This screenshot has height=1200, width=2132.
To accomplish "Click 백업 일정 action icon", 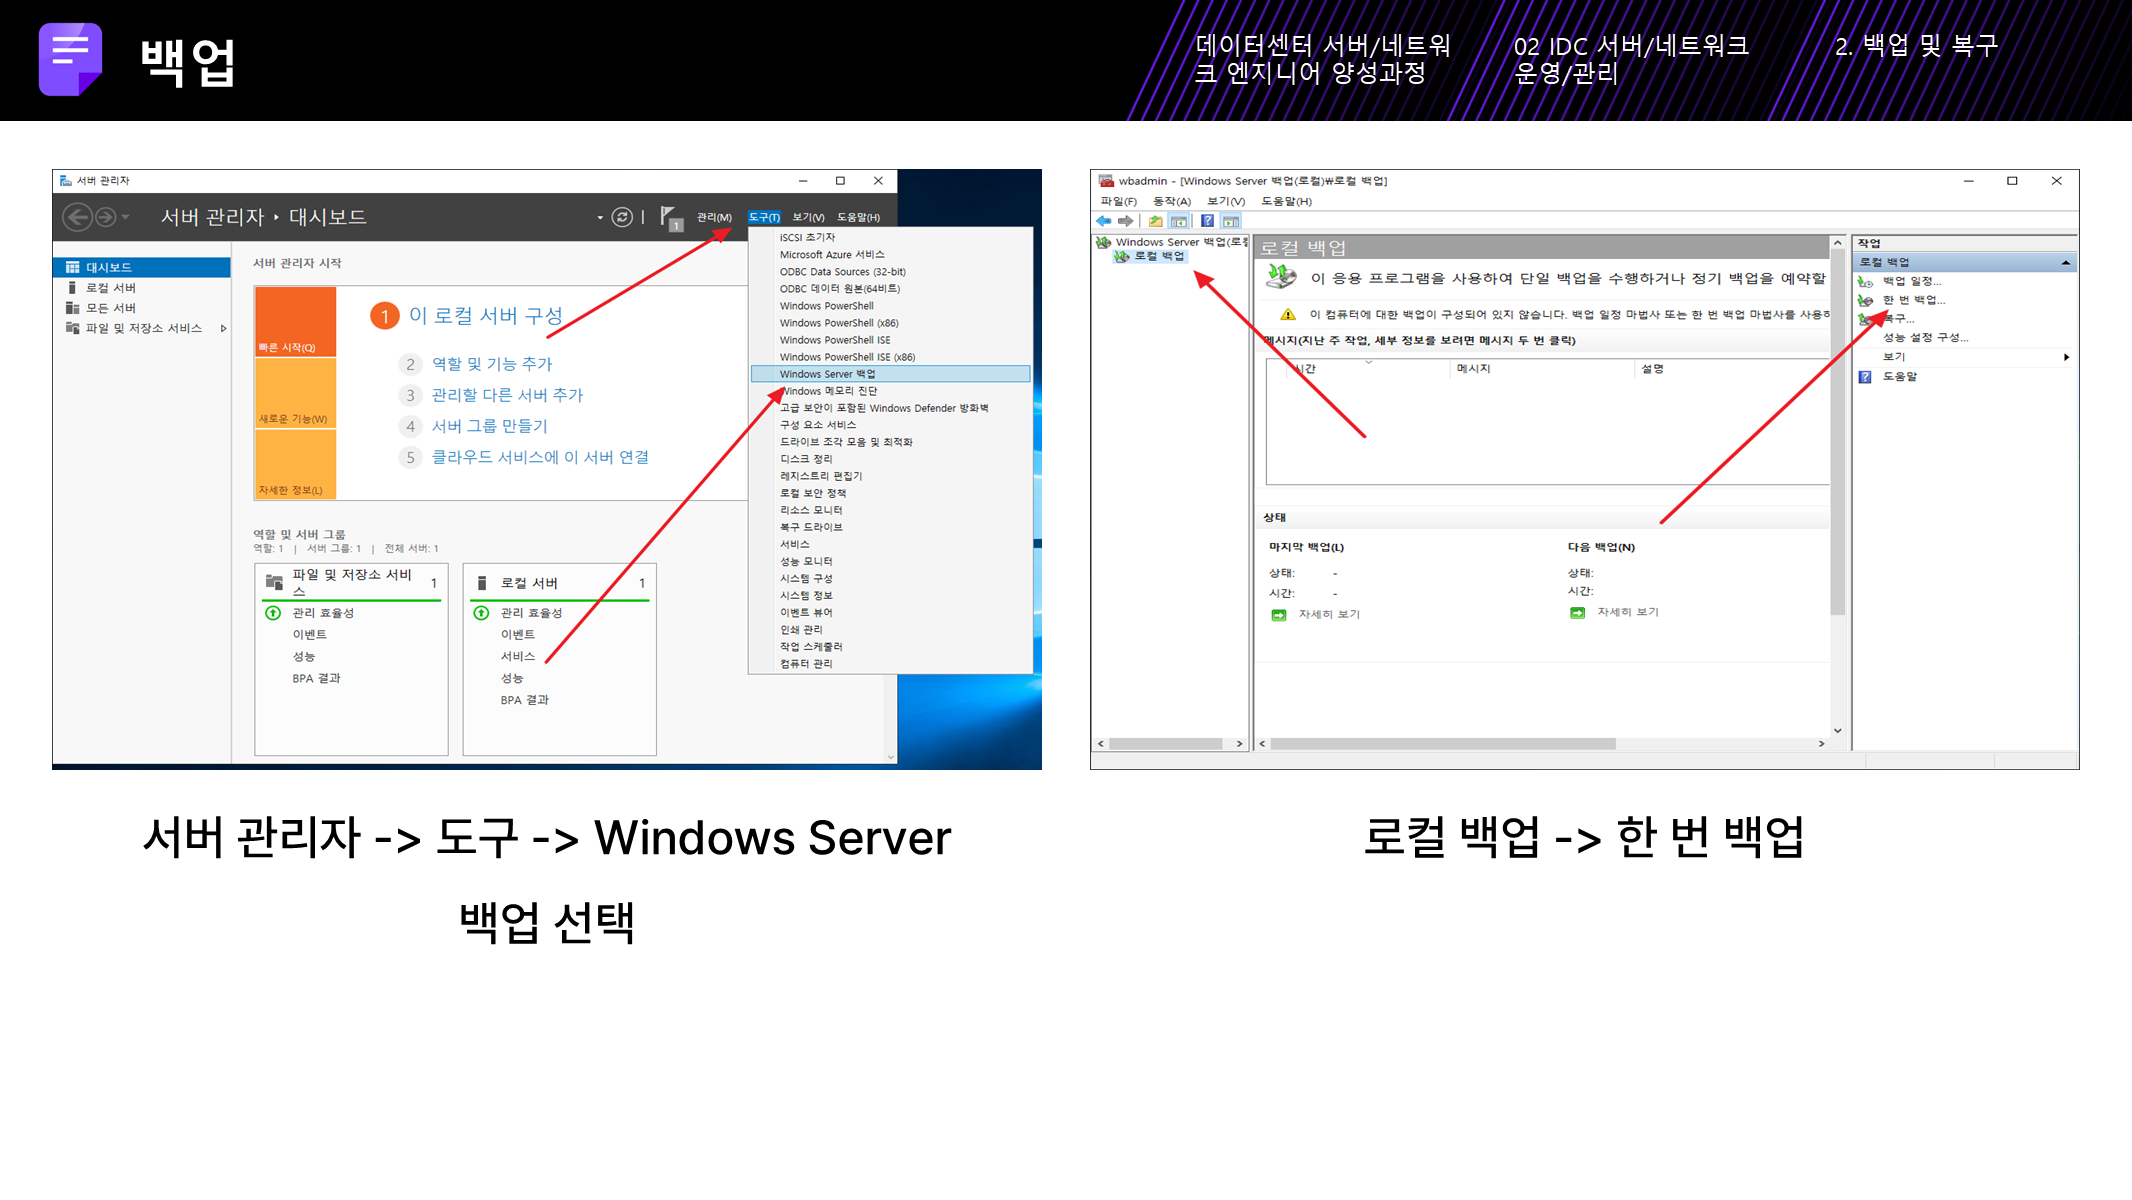I will point(1865,282).
